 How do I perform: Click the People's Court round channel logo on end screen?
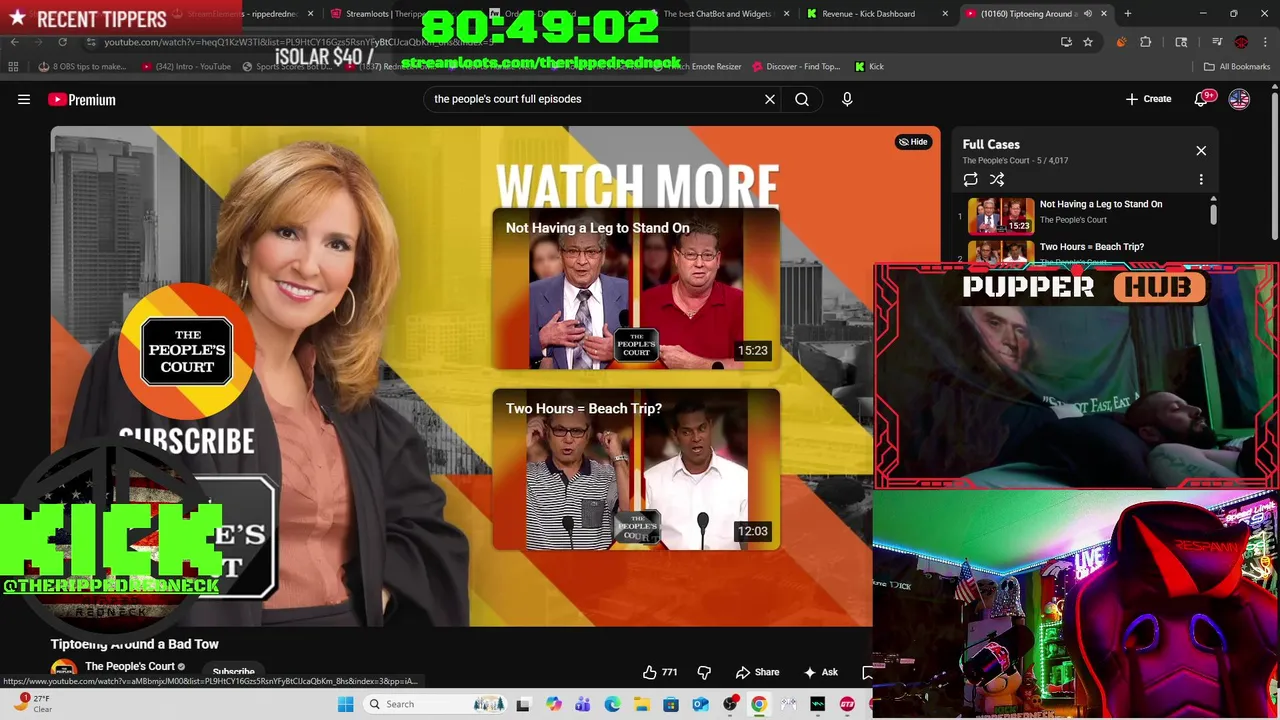coord(187,351)
